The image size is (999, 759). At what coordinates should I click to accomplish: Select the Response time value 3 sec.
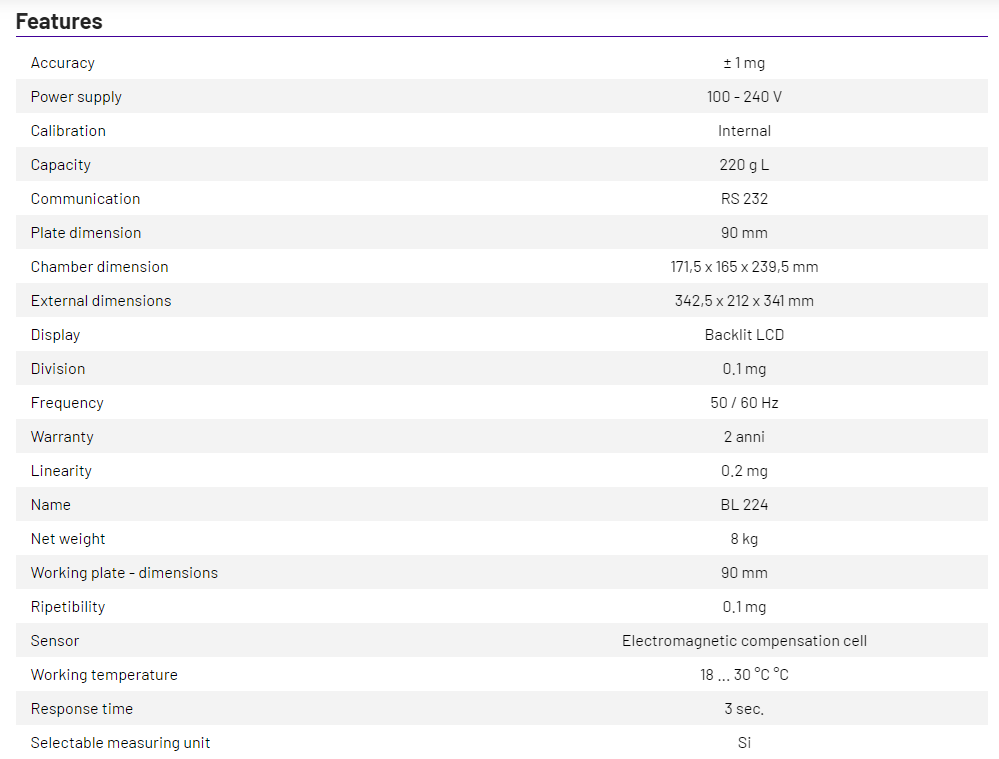coord(744,709)
